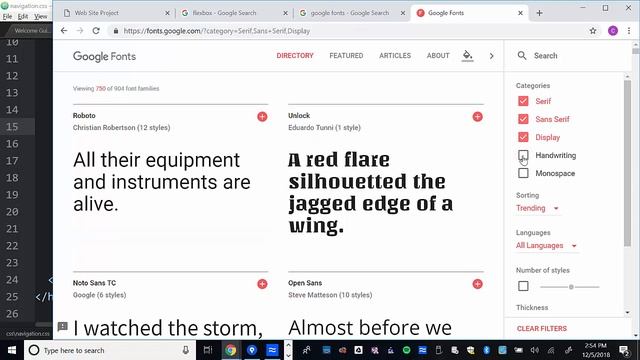The width and height of the screenshot is (640, 360).
Task: Check the Handwriting category checkbox
Action: 523,155
